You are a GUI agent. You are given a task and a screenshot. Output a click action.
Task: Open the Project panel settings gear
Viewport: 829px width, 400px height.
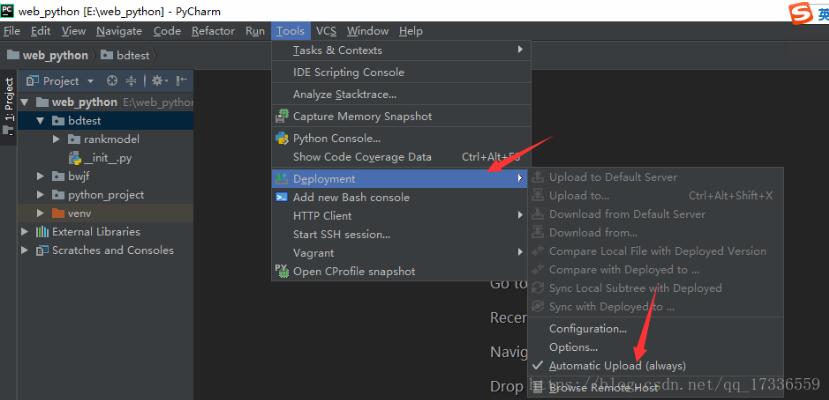pyautogui.click(x=158, y=81)
